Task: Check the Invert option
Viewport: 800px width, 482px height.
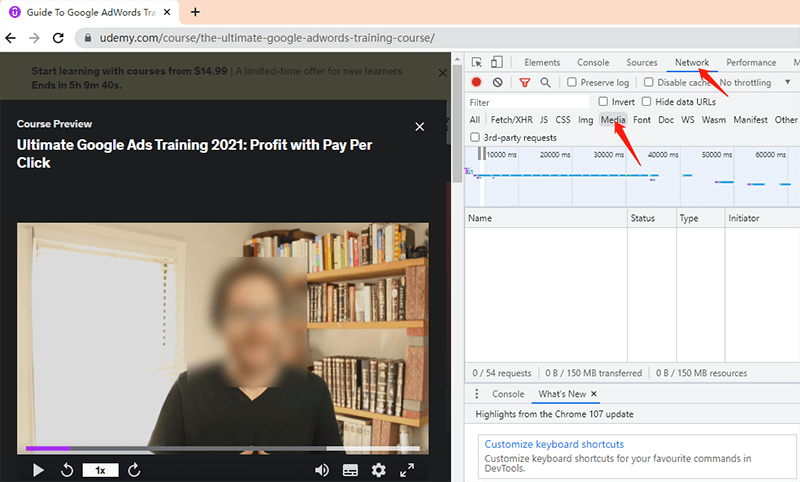Action: click(603, 102)
